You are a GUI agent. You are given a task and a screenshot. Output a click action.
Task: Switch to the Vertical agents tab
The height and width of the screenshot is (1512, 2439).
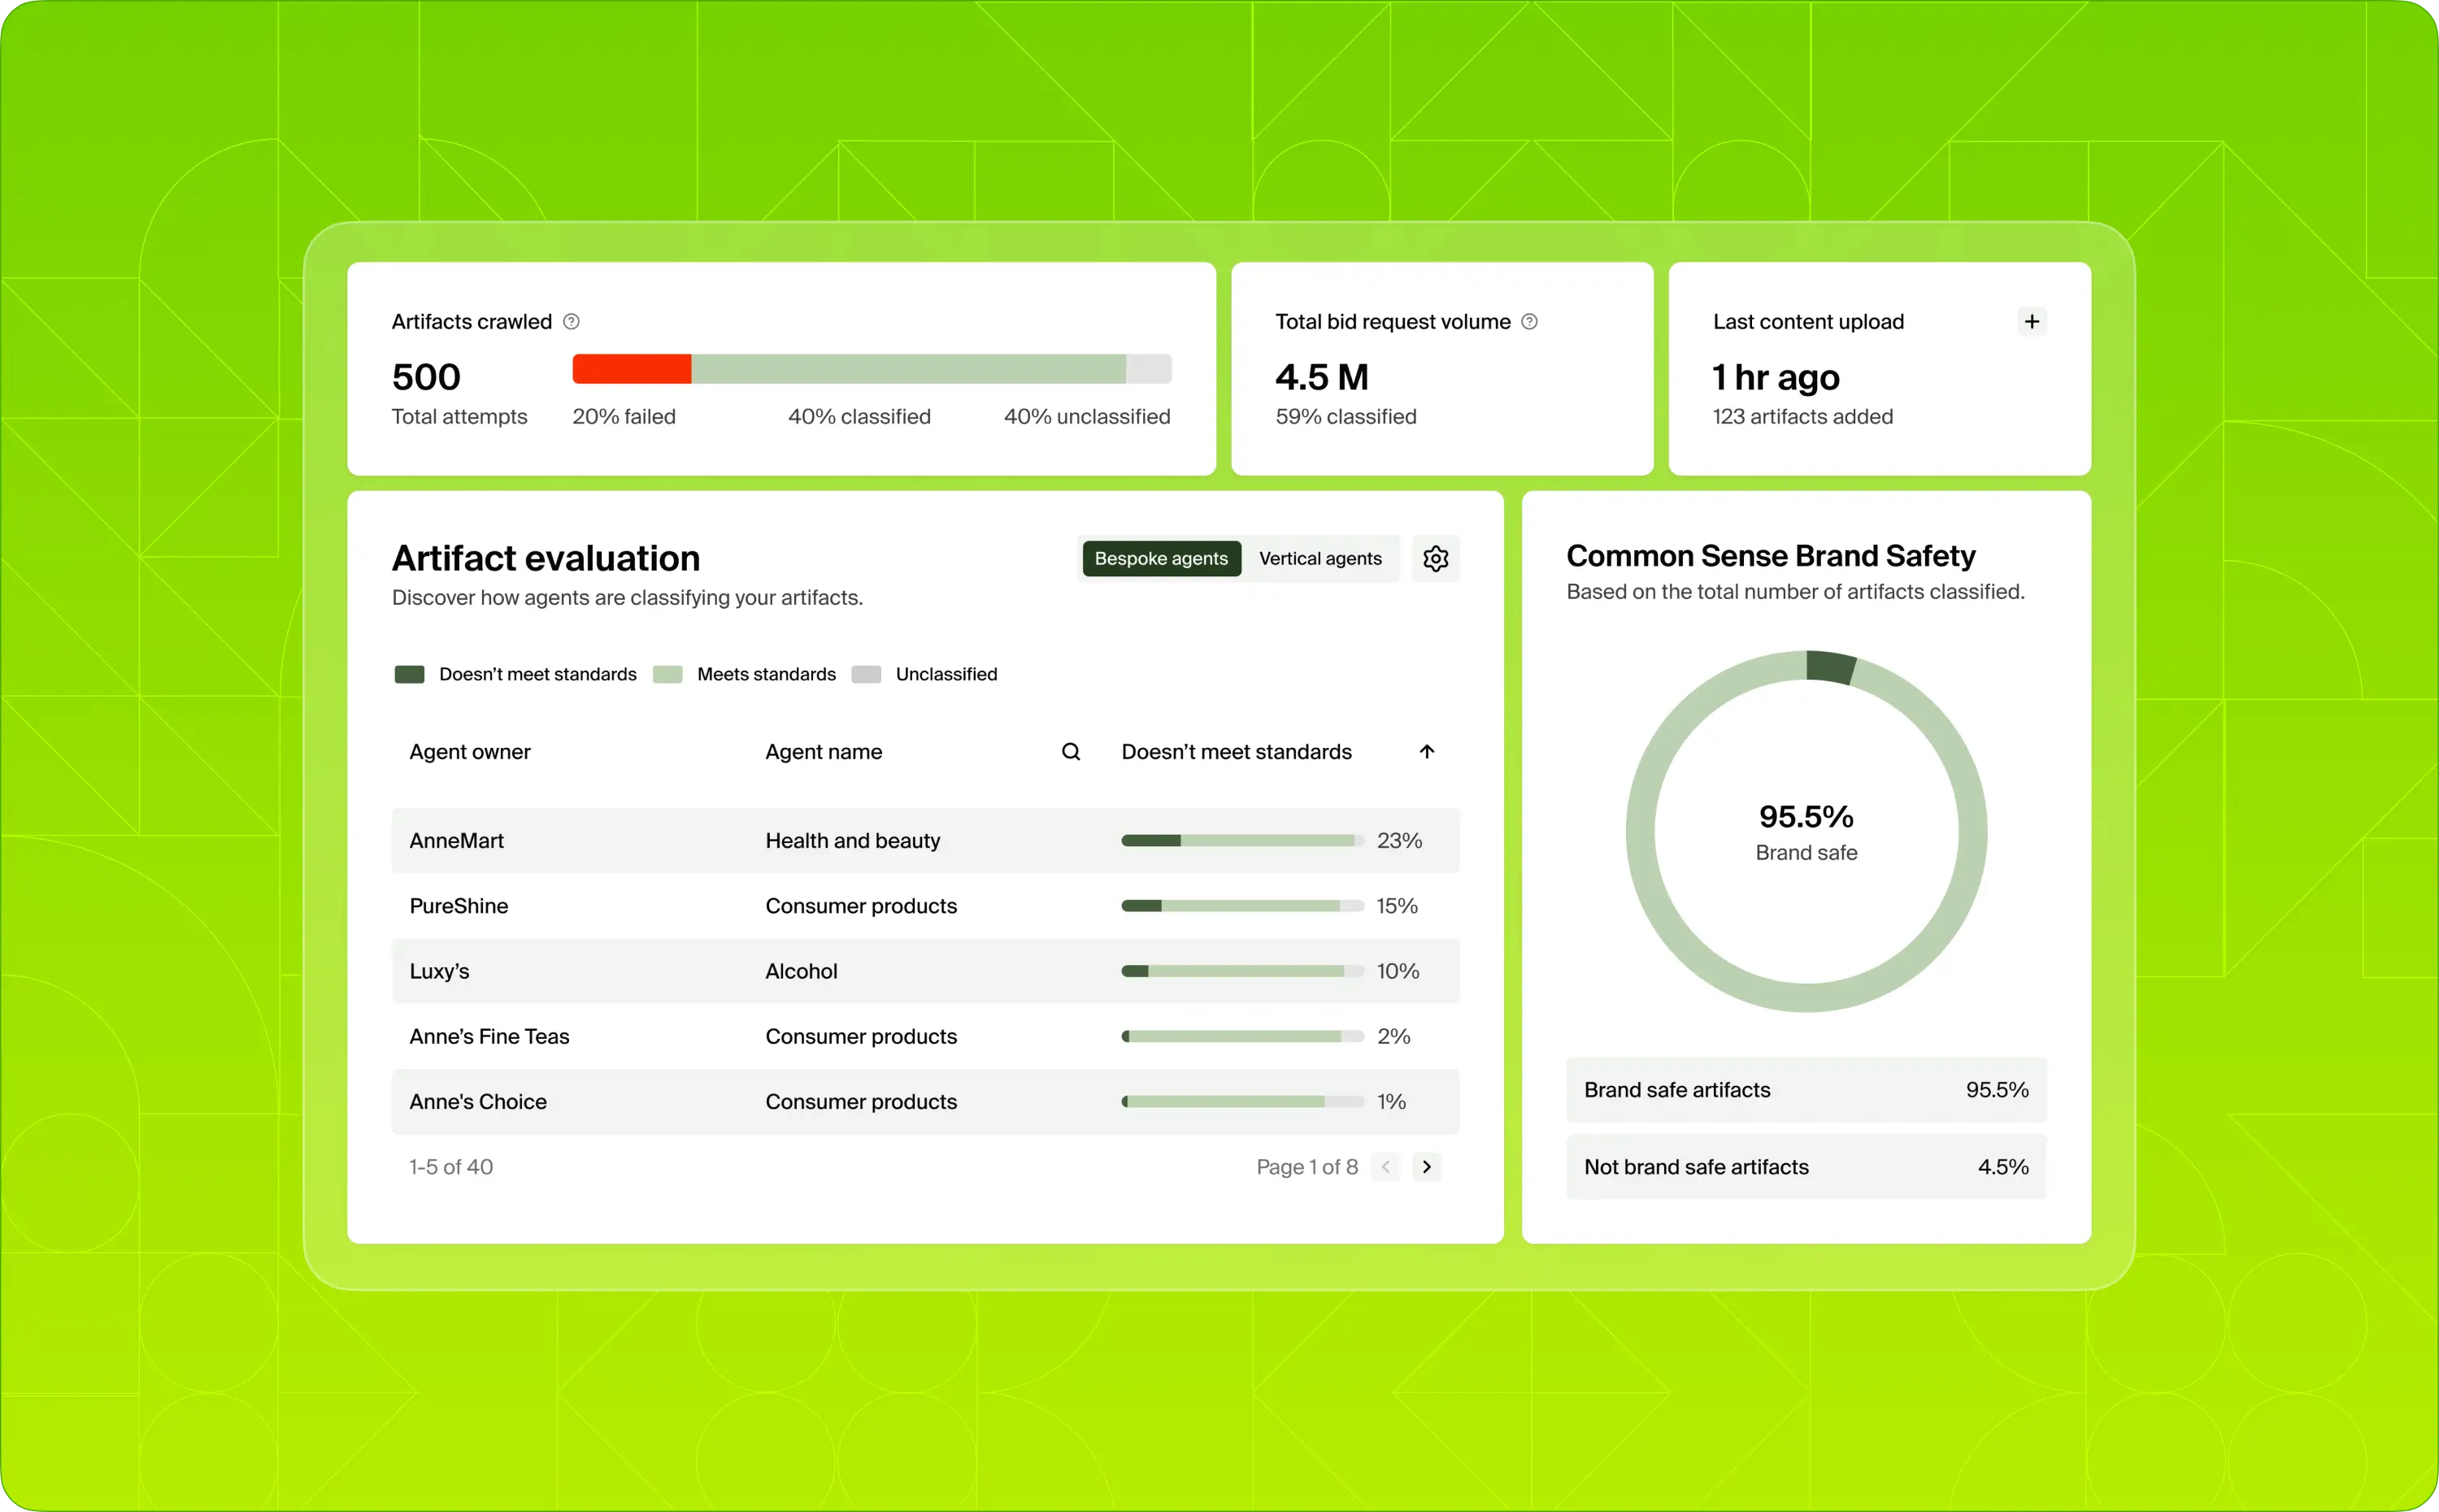pos(1320,558)
